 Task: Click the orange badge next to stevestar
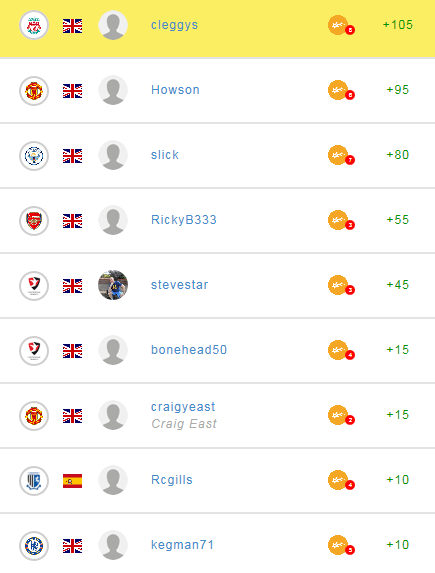point(341,285)
